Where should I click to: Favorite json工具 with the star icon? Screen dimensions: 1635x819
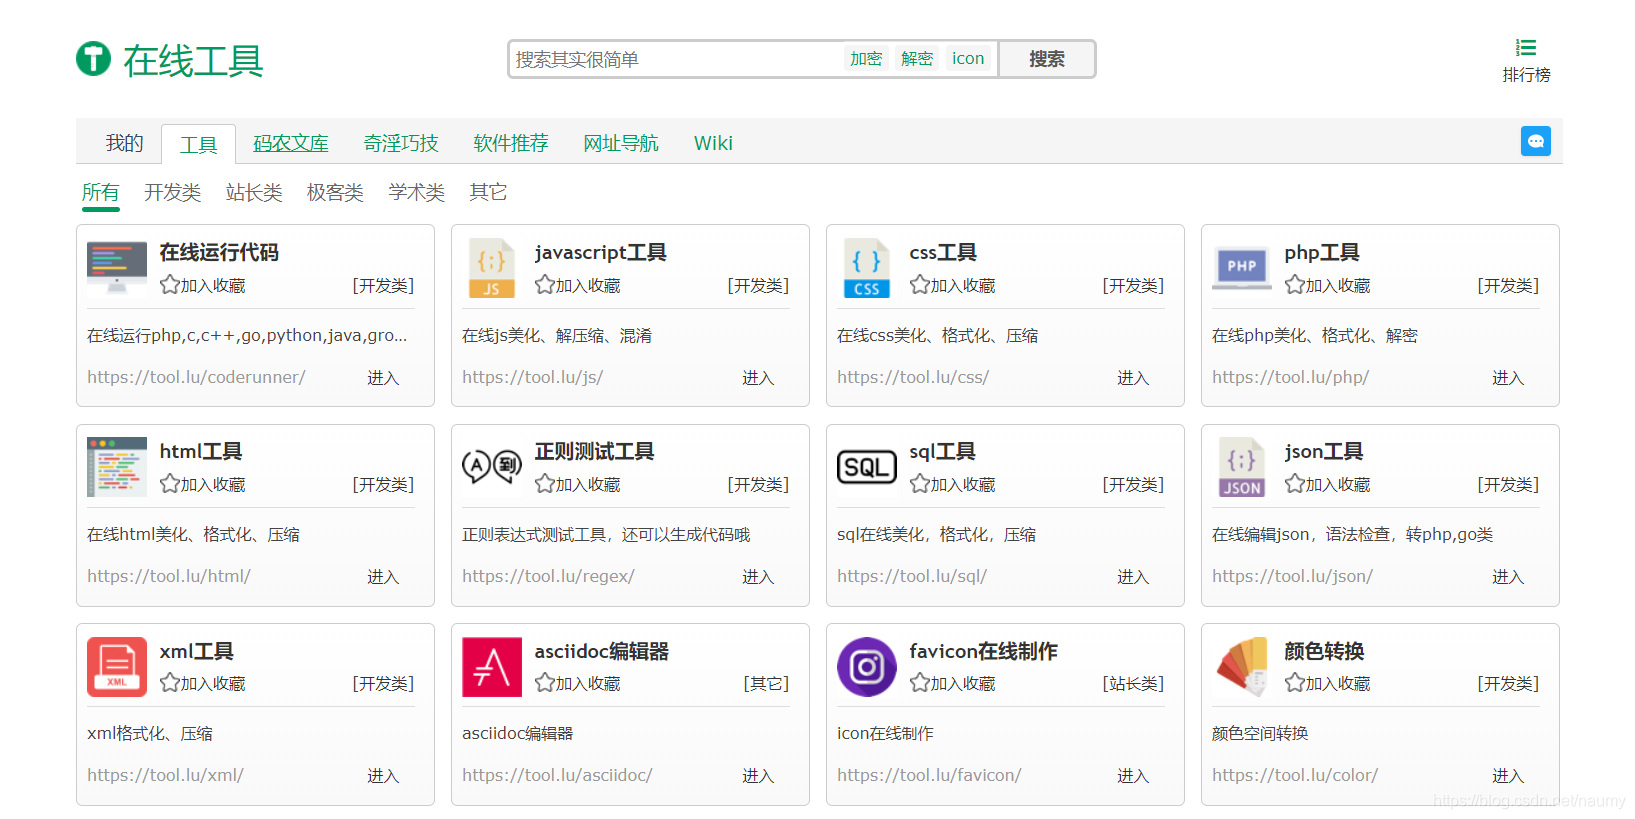click(x=1295, y=484)
